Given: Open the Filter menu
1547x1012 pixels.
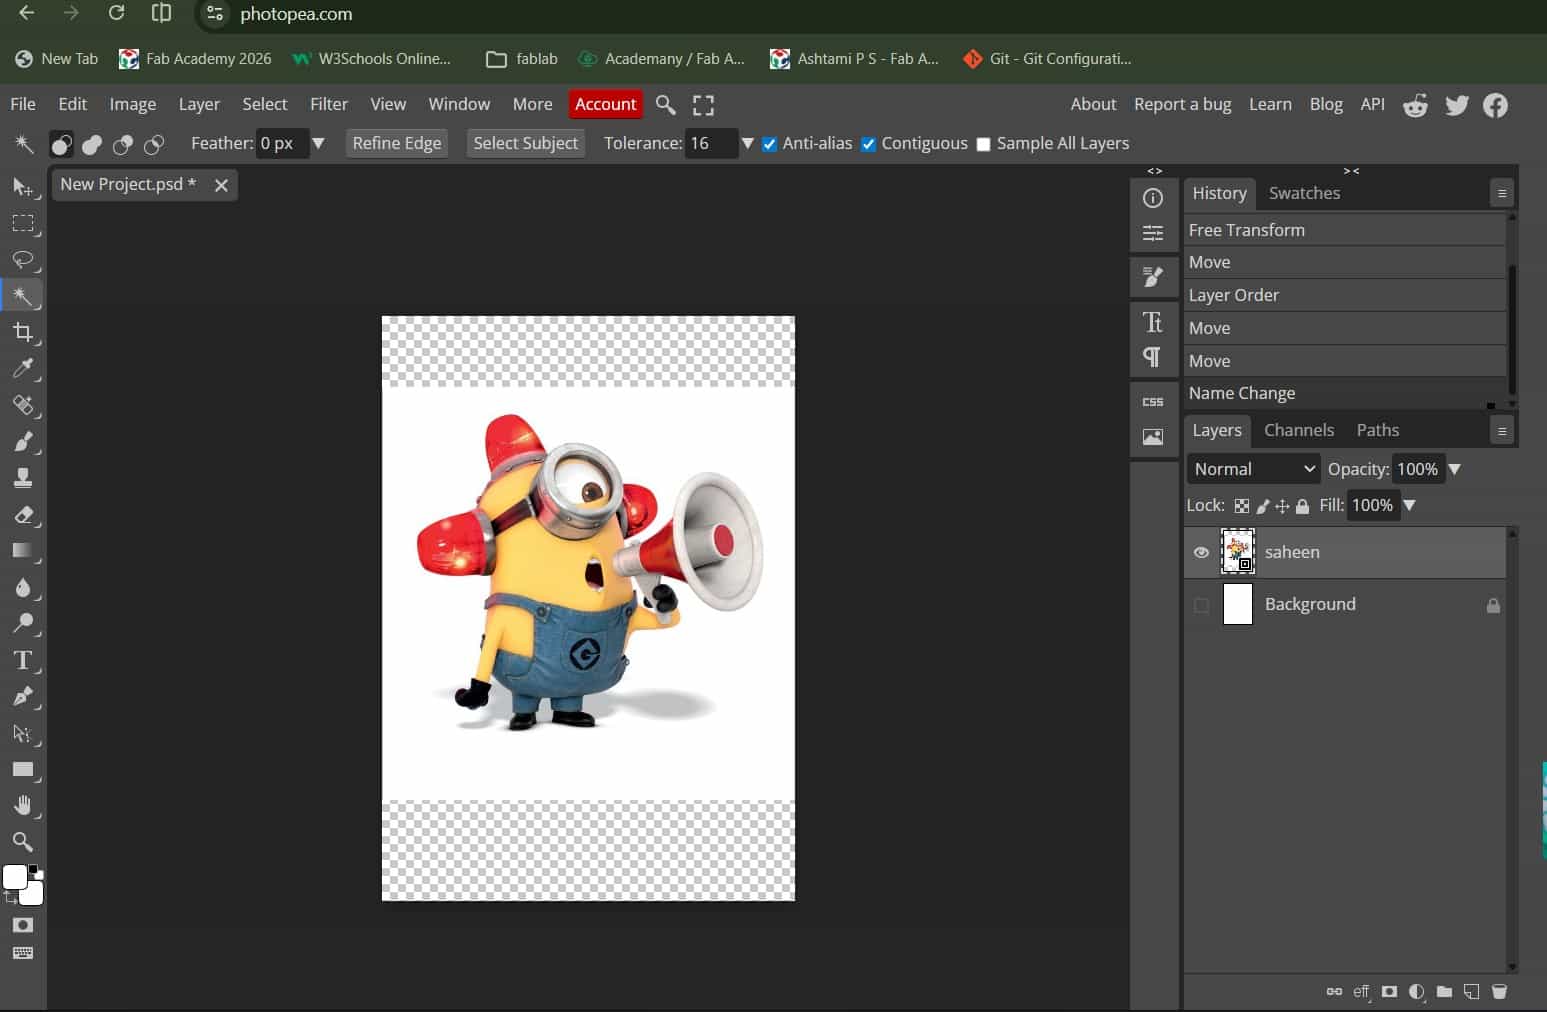Looking at the screenshot, I should pos(328,104).
